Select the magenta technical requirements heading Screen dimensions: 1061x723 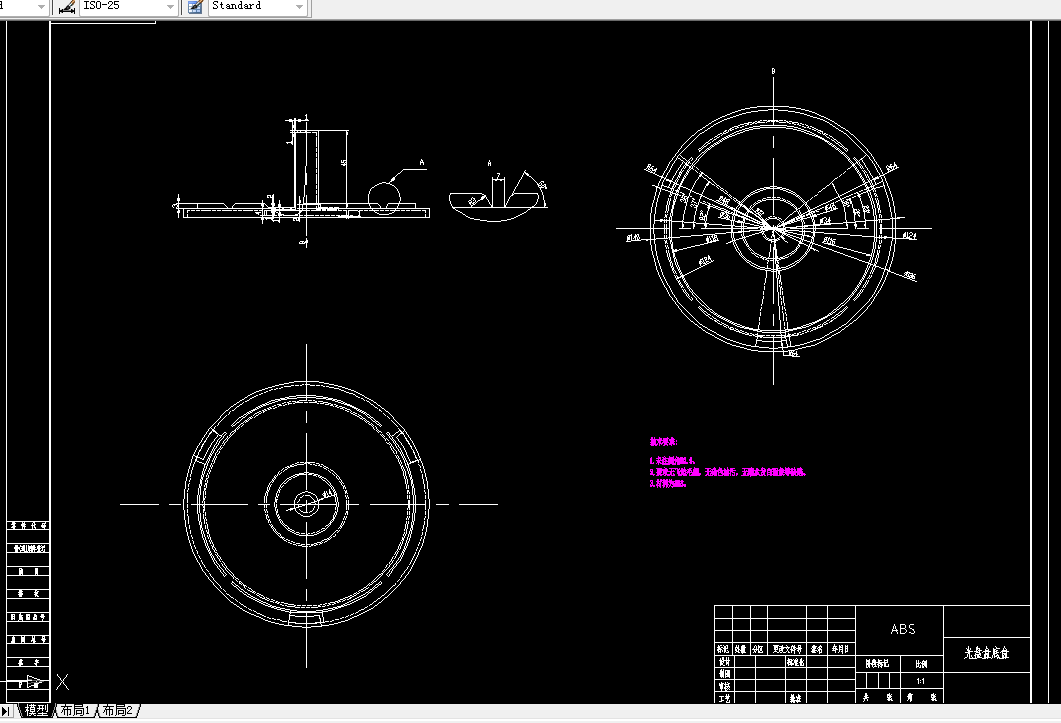pos(663,441)
